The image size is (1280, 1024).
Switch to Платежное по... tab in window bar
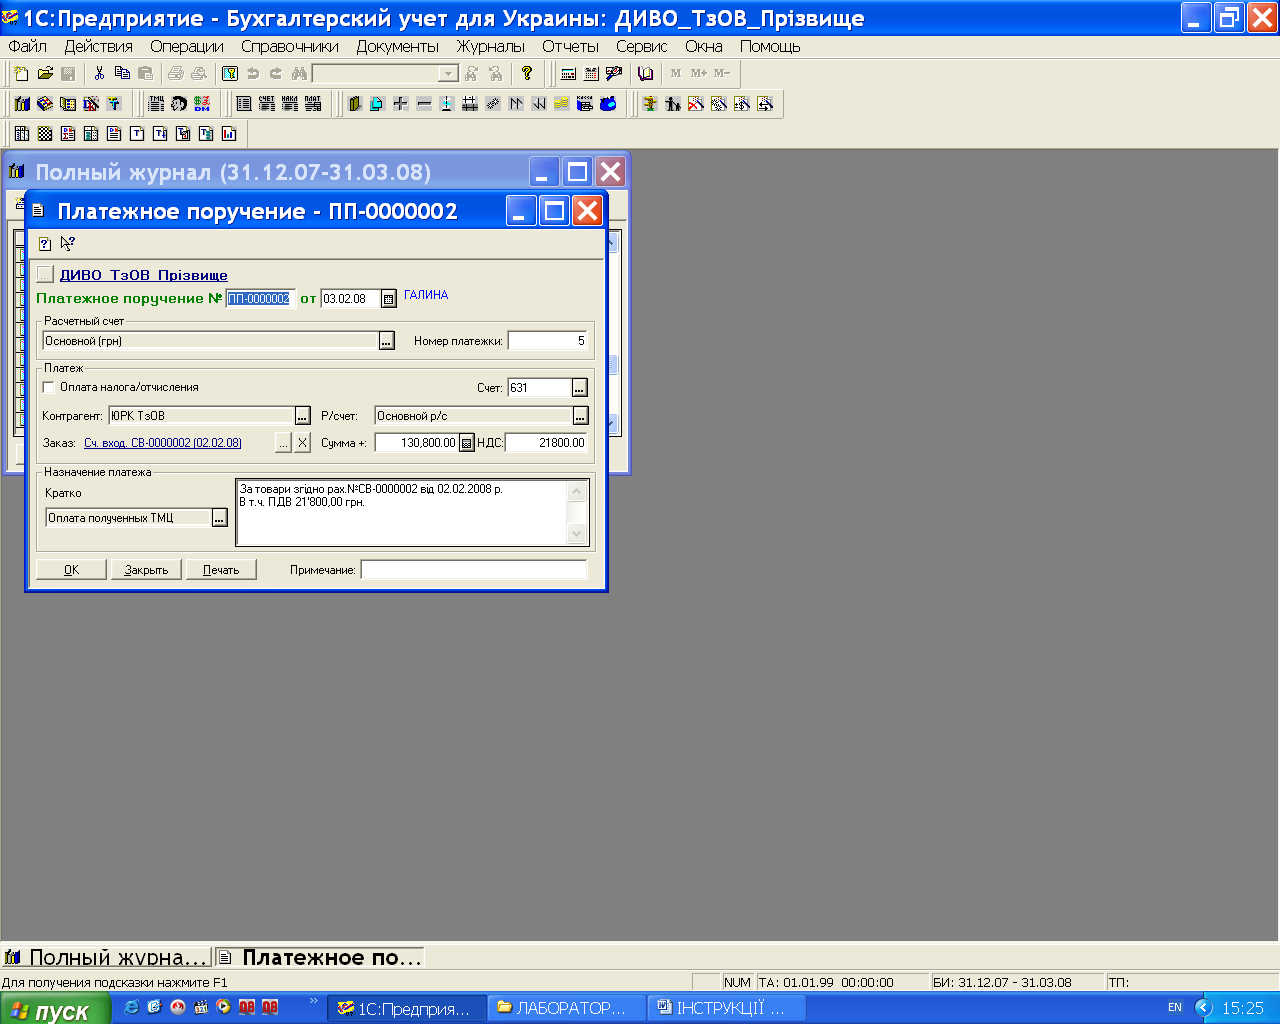tap(321, 957)
